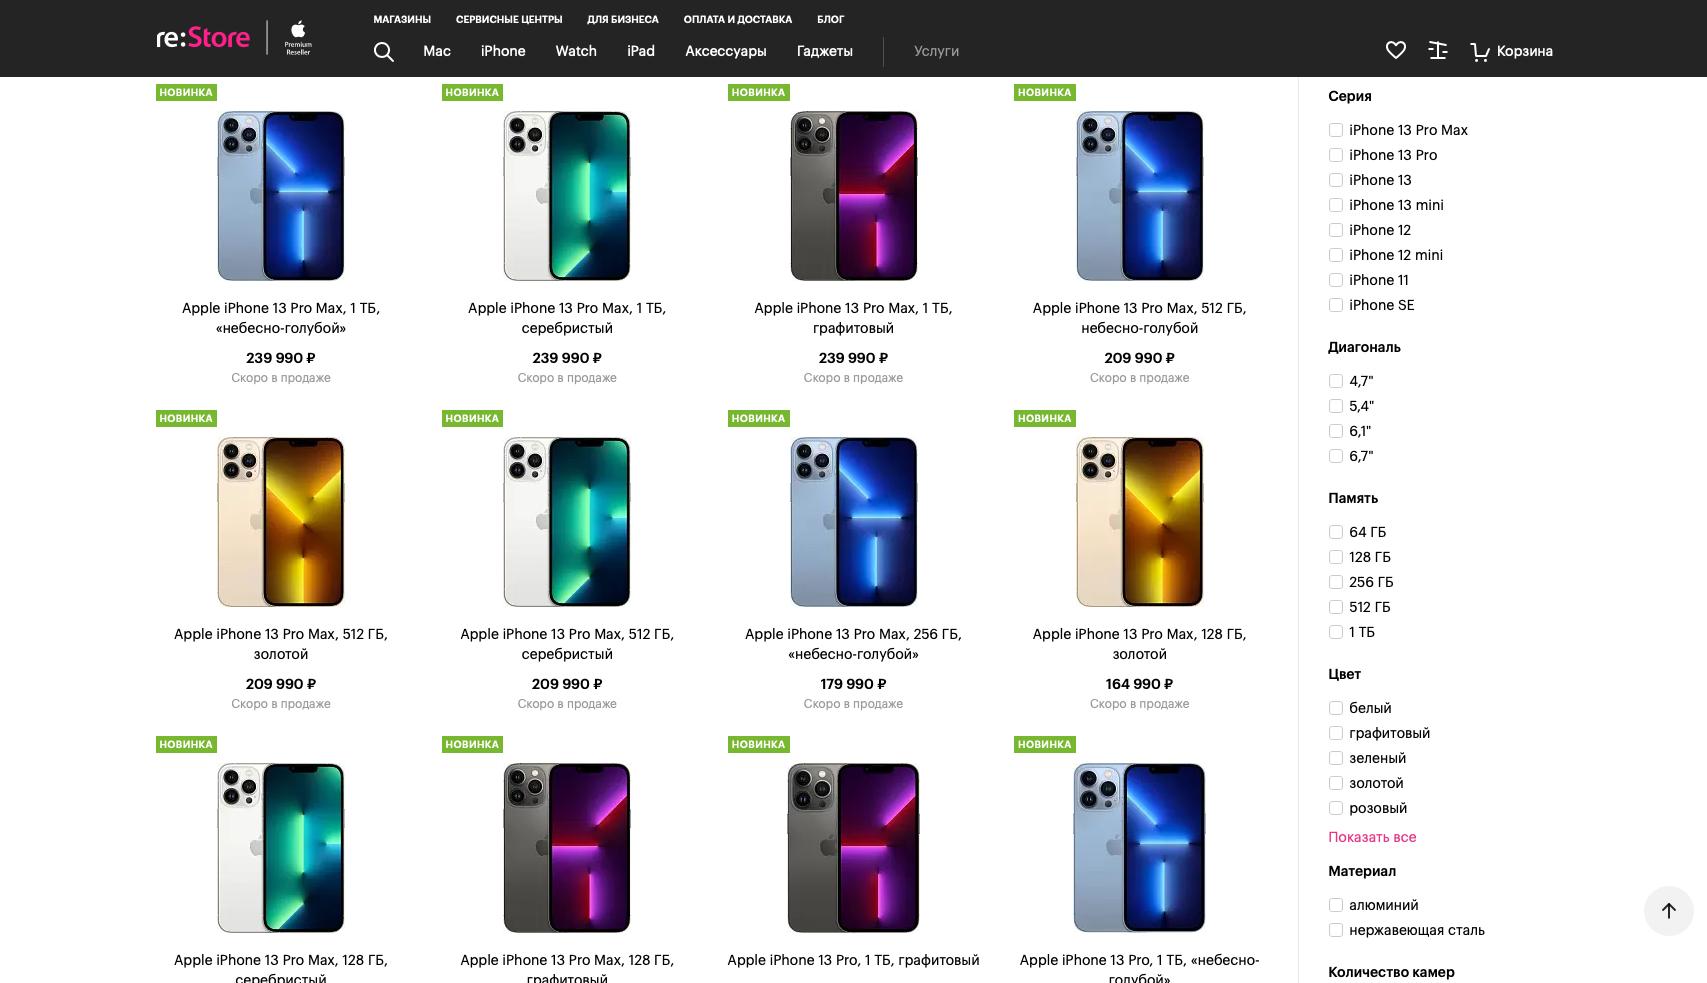This screenshot has width=1707, height=983.
Task: Open iPhone 13 Pro 1 ТБ графитовый title
Action: [x=853, y=960]
